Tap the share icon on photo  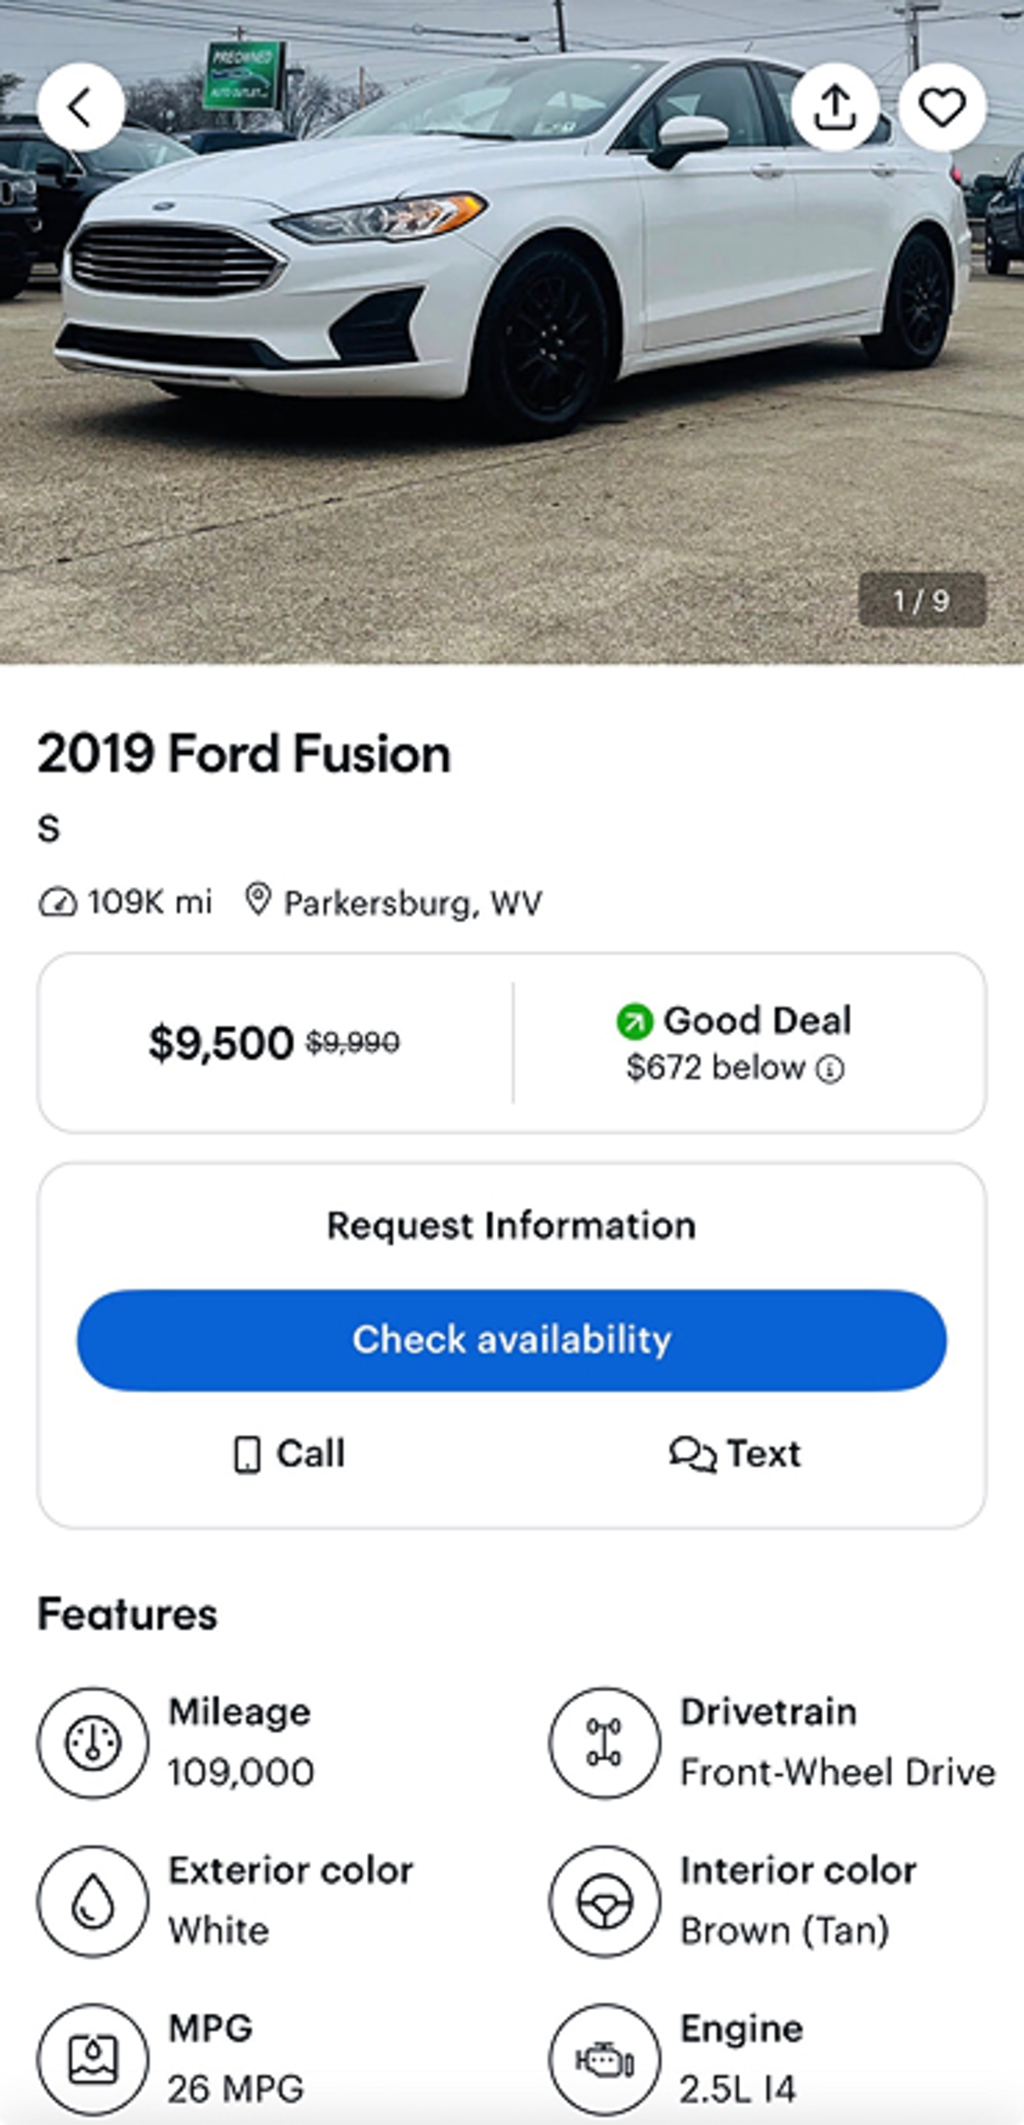coord(835,107)
